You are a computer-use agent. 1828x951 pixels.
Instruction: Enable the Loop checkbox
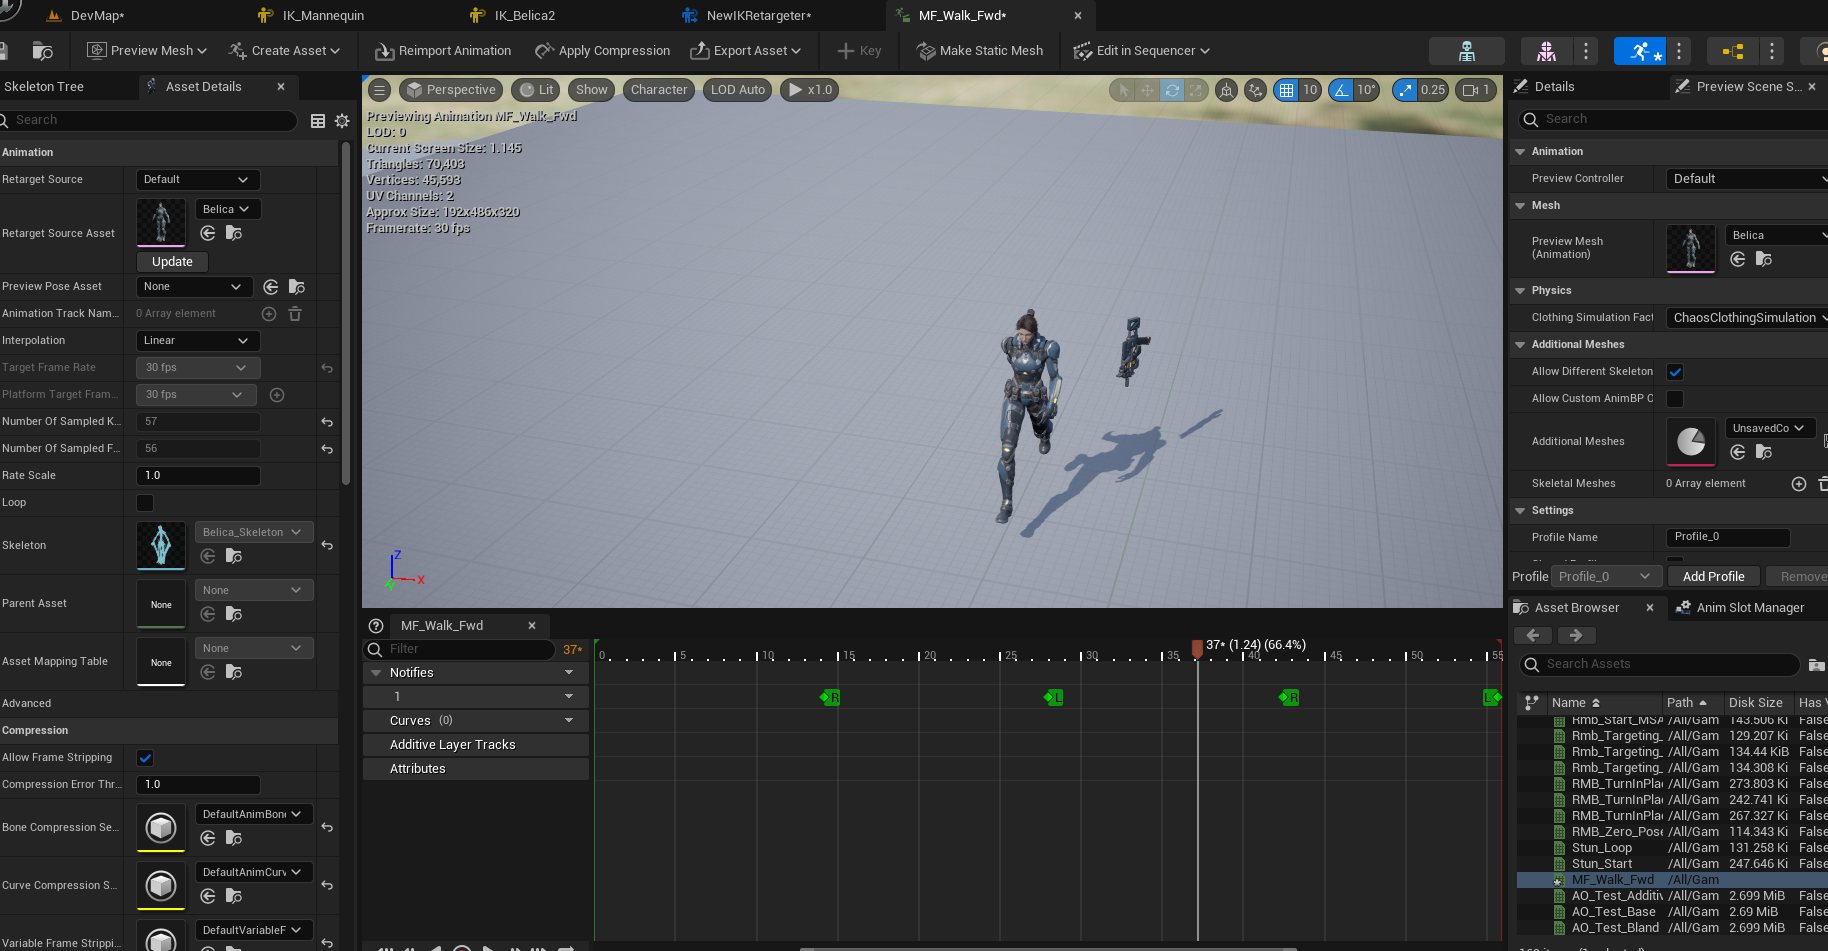pyautogui.click(x=145, y=503)
